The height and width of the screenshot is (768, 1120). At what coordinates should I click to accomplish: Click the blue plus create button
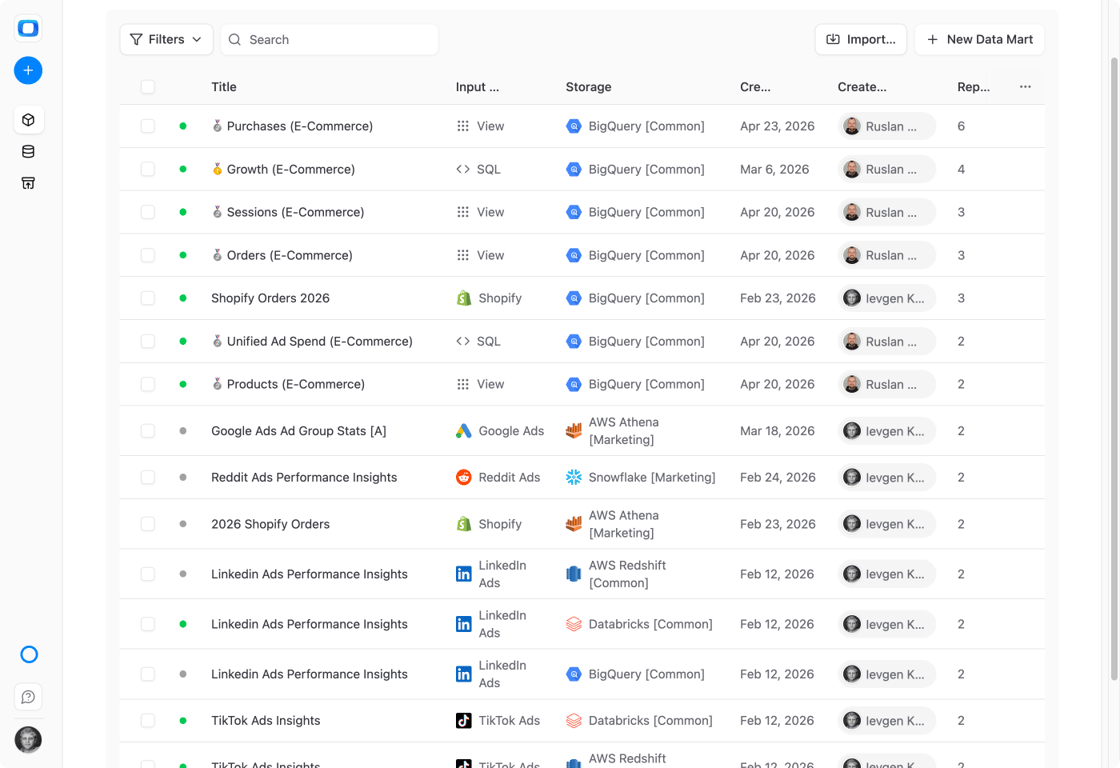28,70
